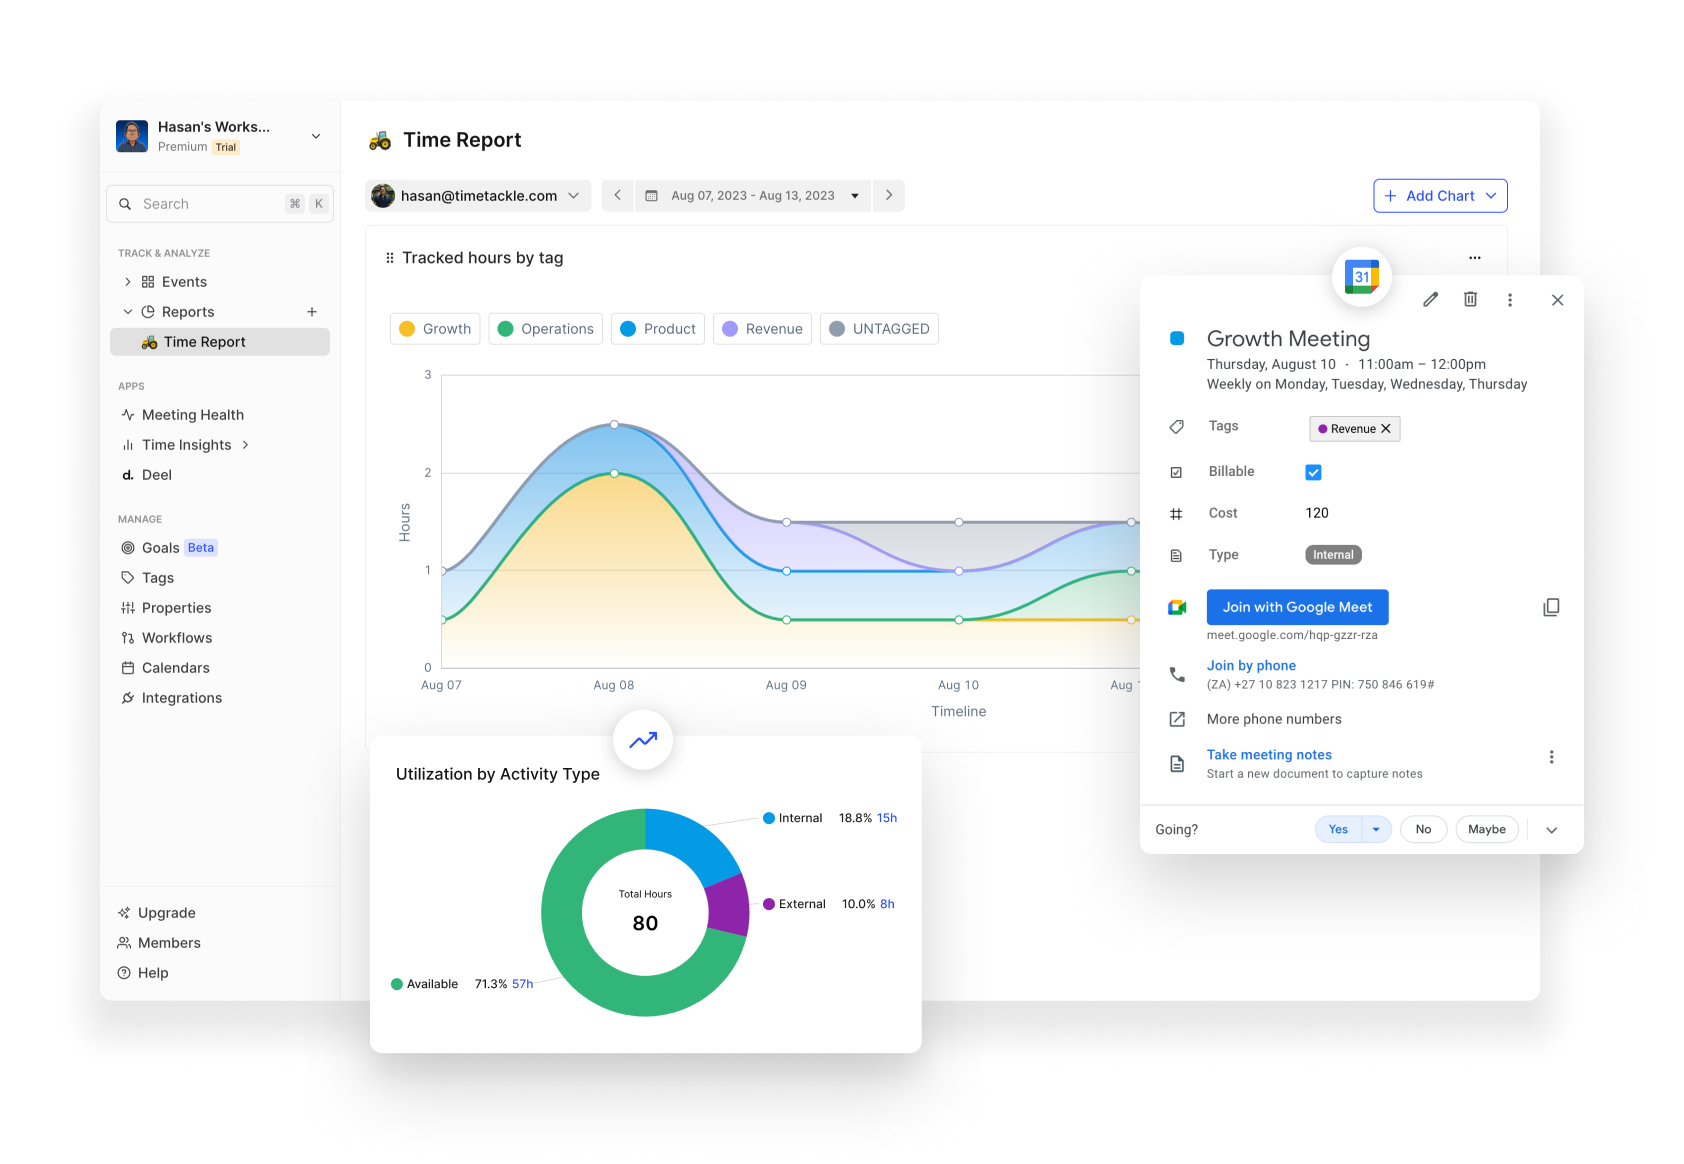Viewport: 1684px width, 1164px height.
Task: Uncheck the Billable checkbox
Action: (x=1313, y=471)
